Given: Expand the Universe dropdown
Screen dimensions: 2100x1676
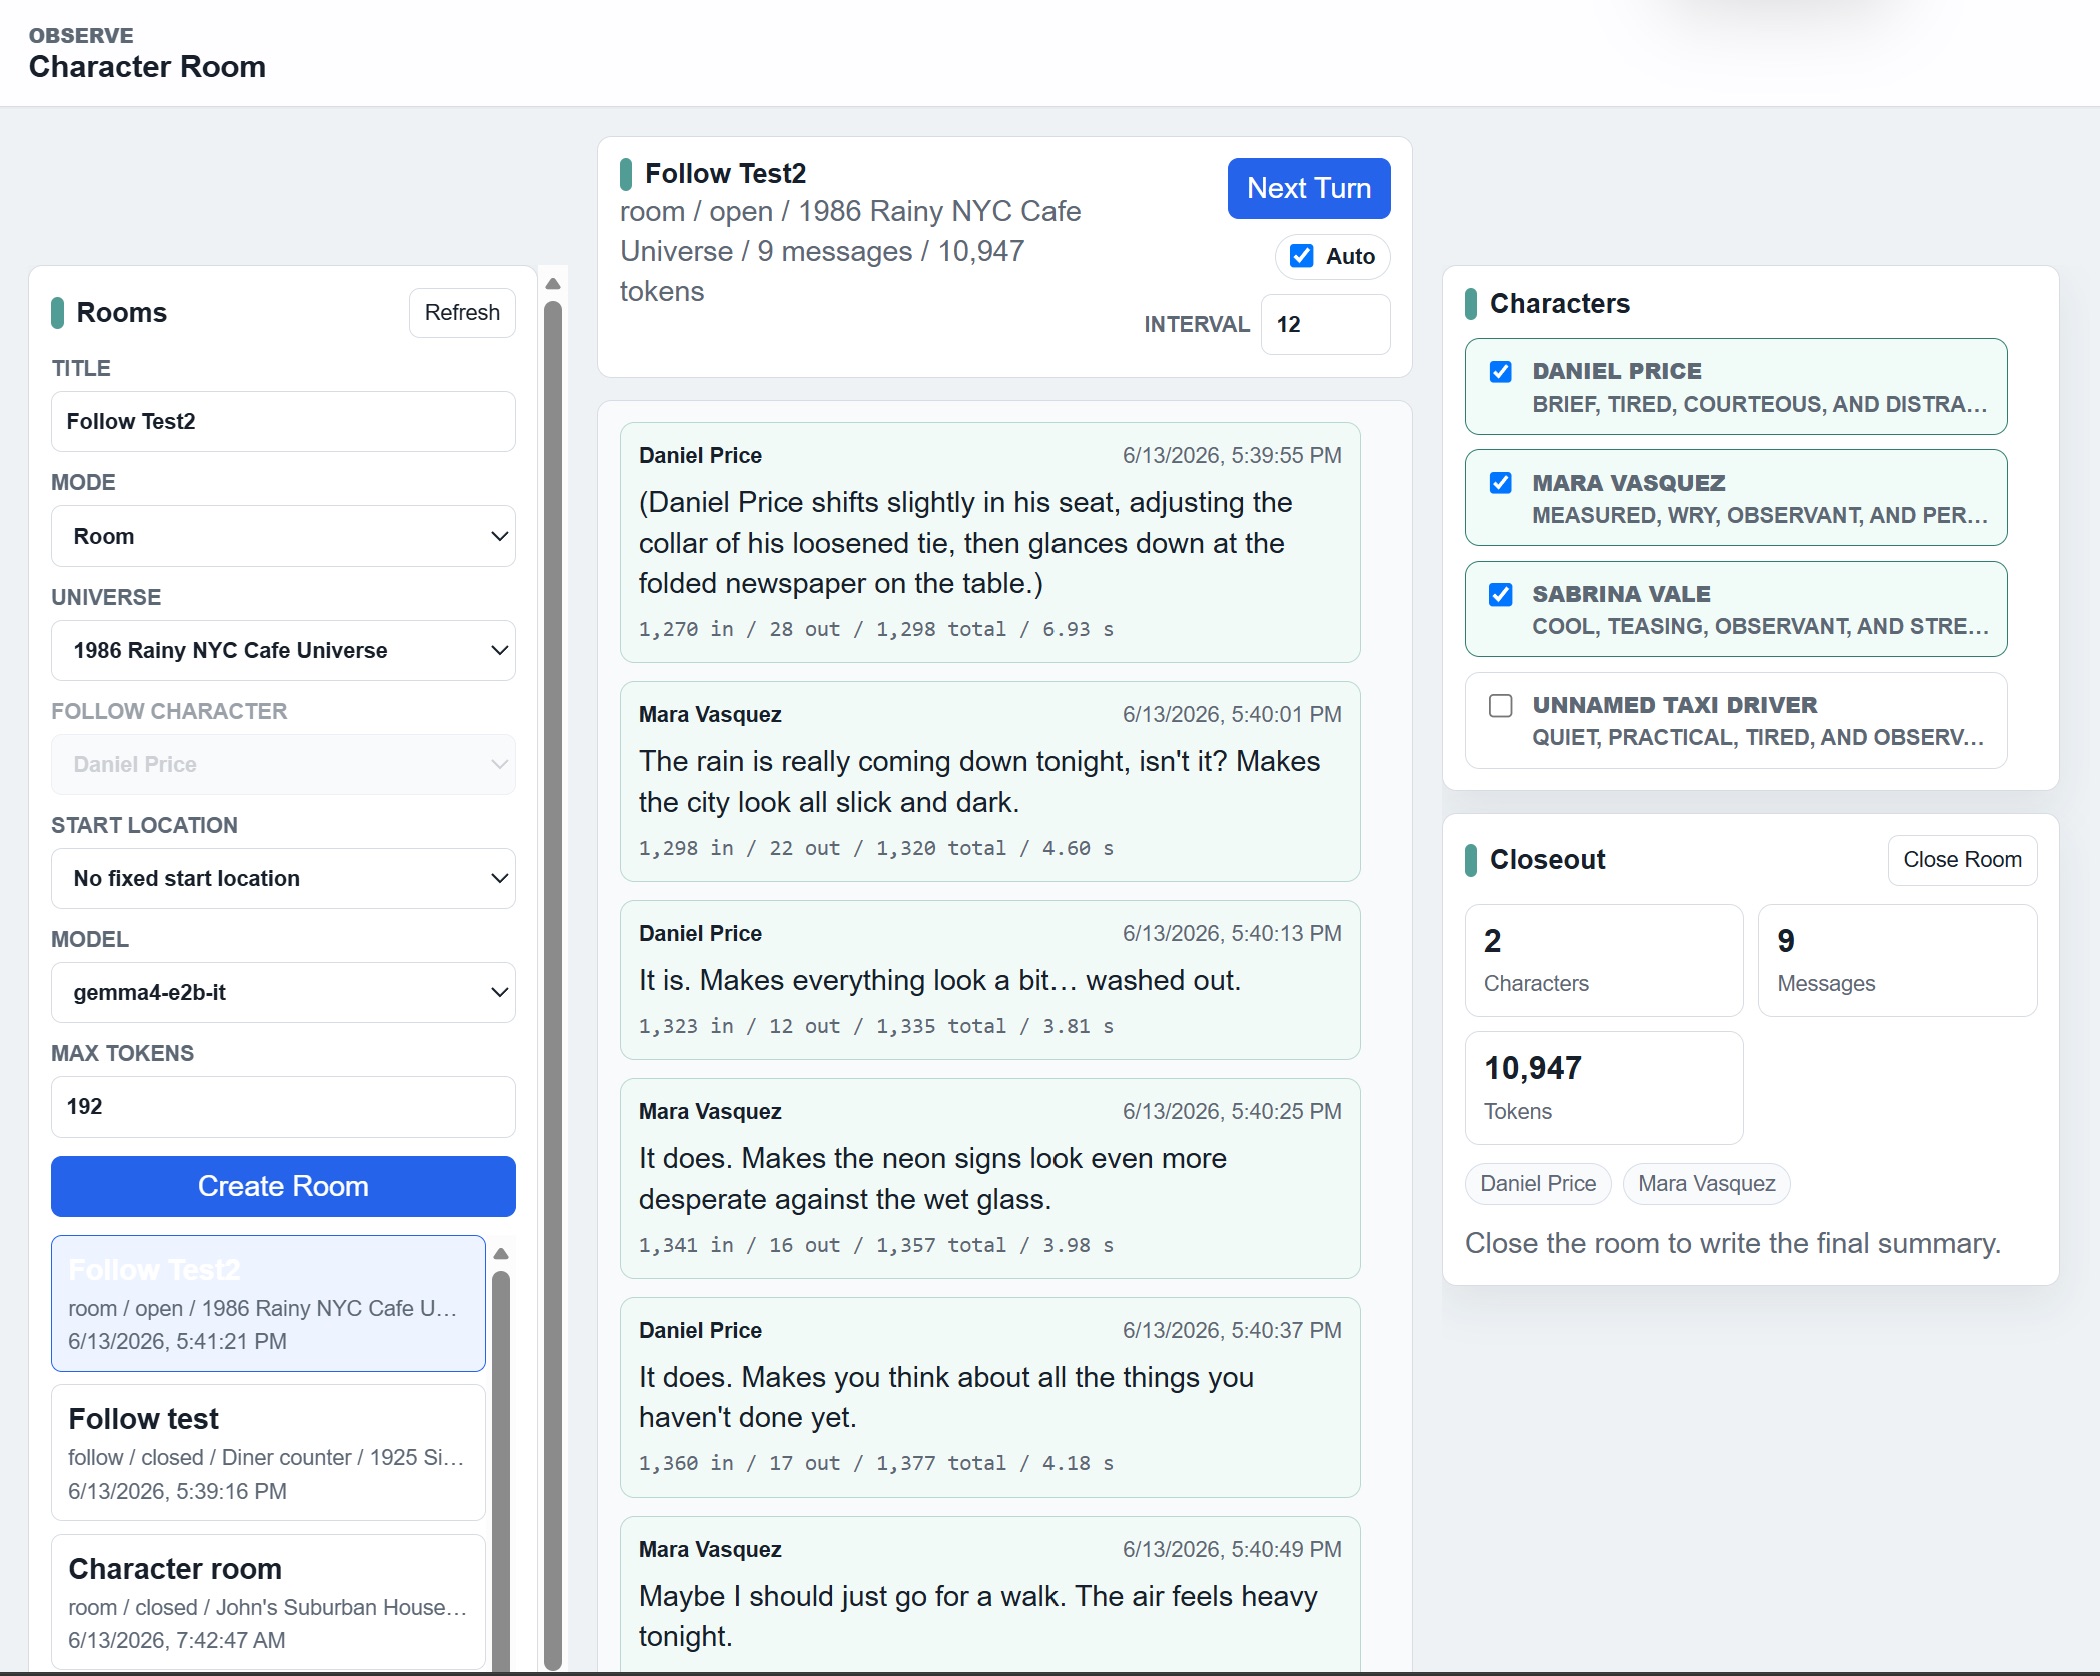Looking at the screenshot, I should tap(283, 650).
